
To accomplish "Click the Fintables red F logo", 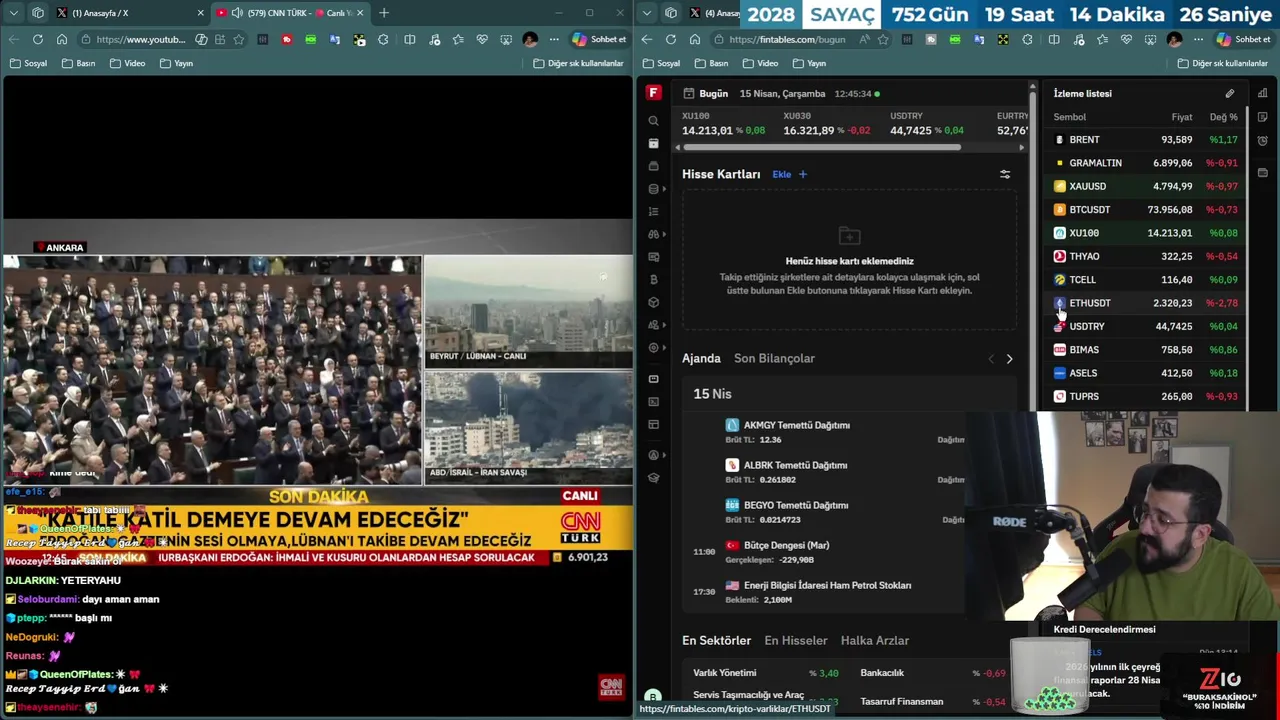I will [653, 93].
